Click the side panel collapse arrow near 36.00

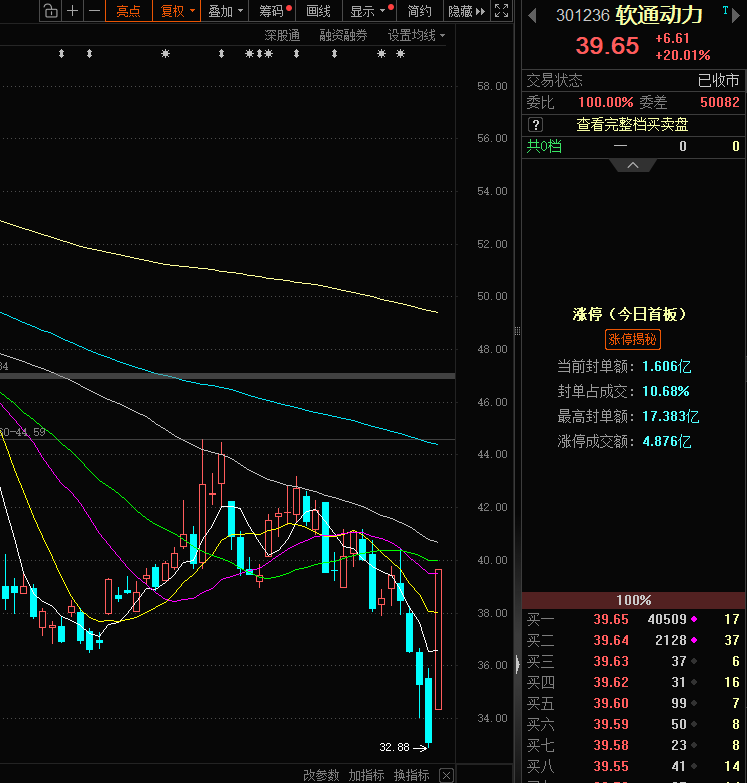click(518, 665)
